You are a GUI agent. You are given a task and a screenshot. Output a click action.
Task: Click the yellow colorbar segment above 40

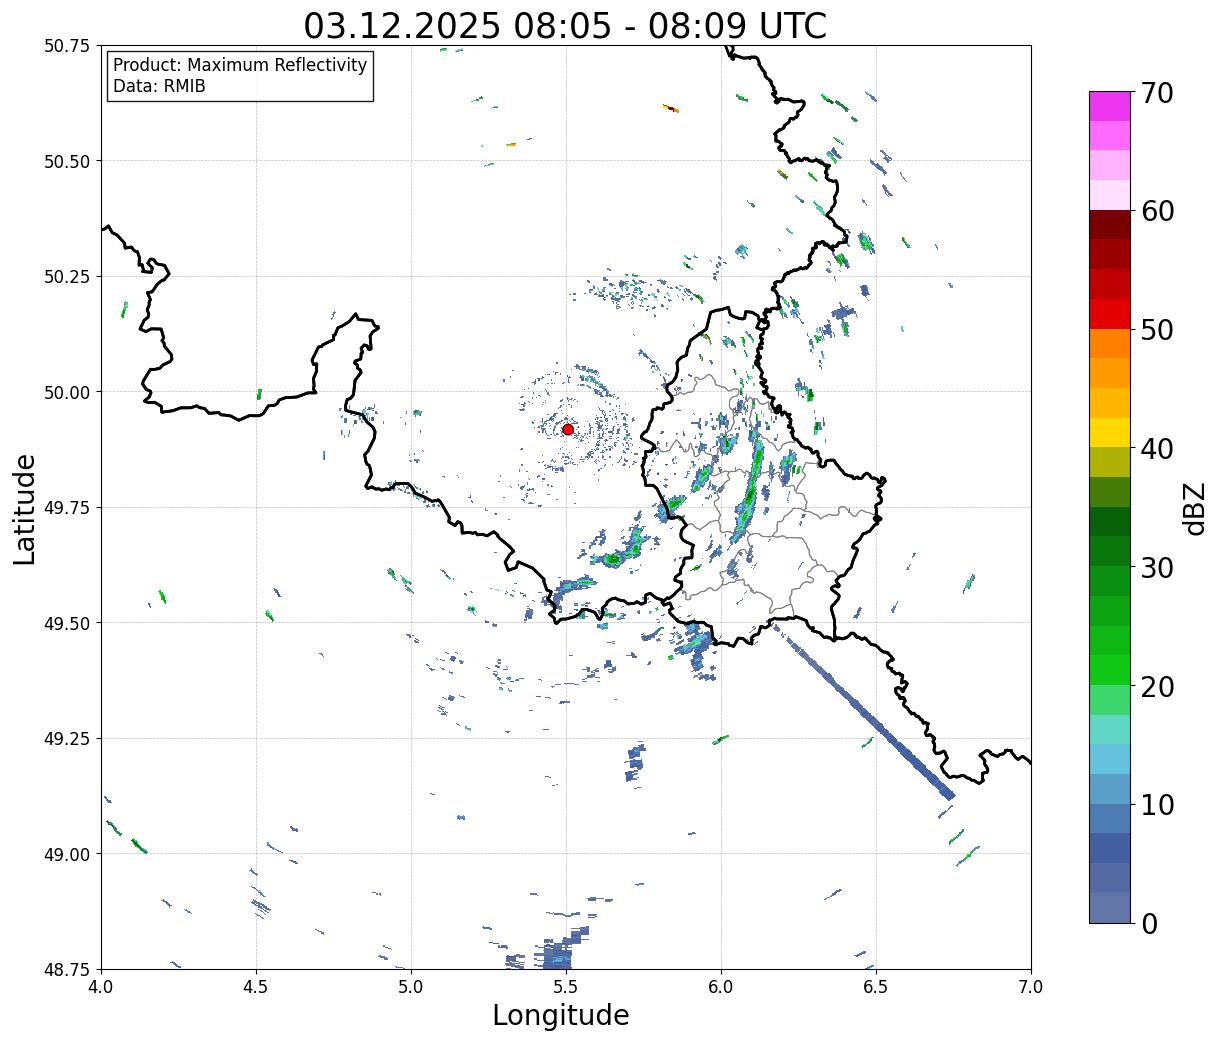(1110, 432)
